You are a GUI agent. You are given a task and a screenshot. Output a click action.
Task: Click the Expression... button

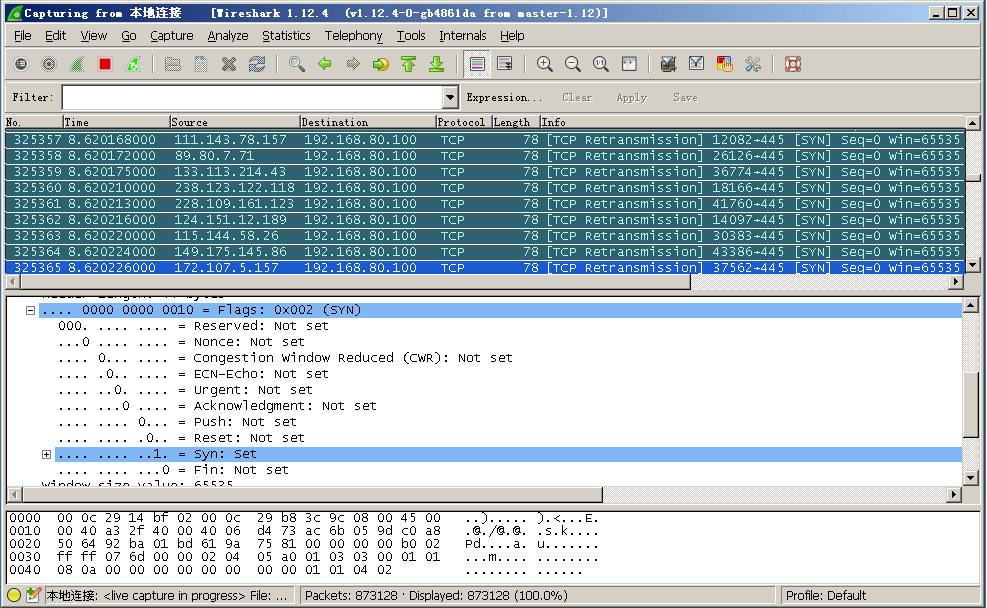(504, 98)
